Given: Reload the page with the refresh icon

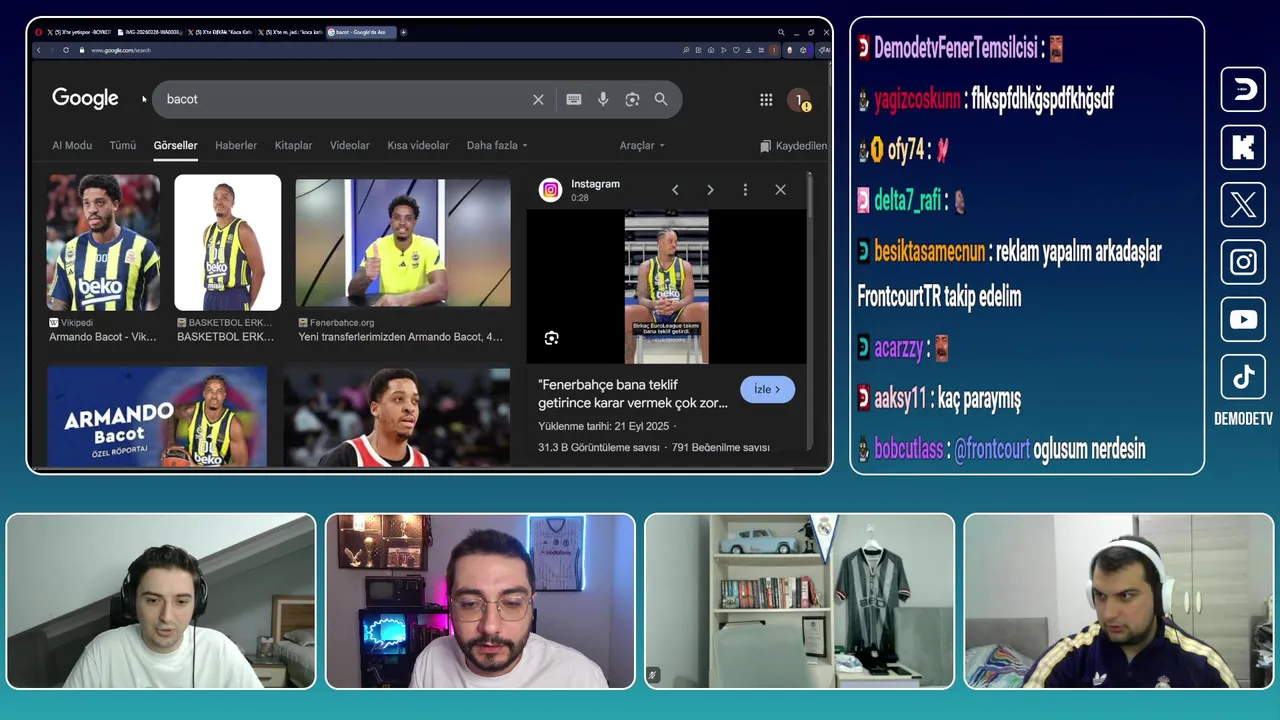Looking at the screenshot, I should 66,50.
